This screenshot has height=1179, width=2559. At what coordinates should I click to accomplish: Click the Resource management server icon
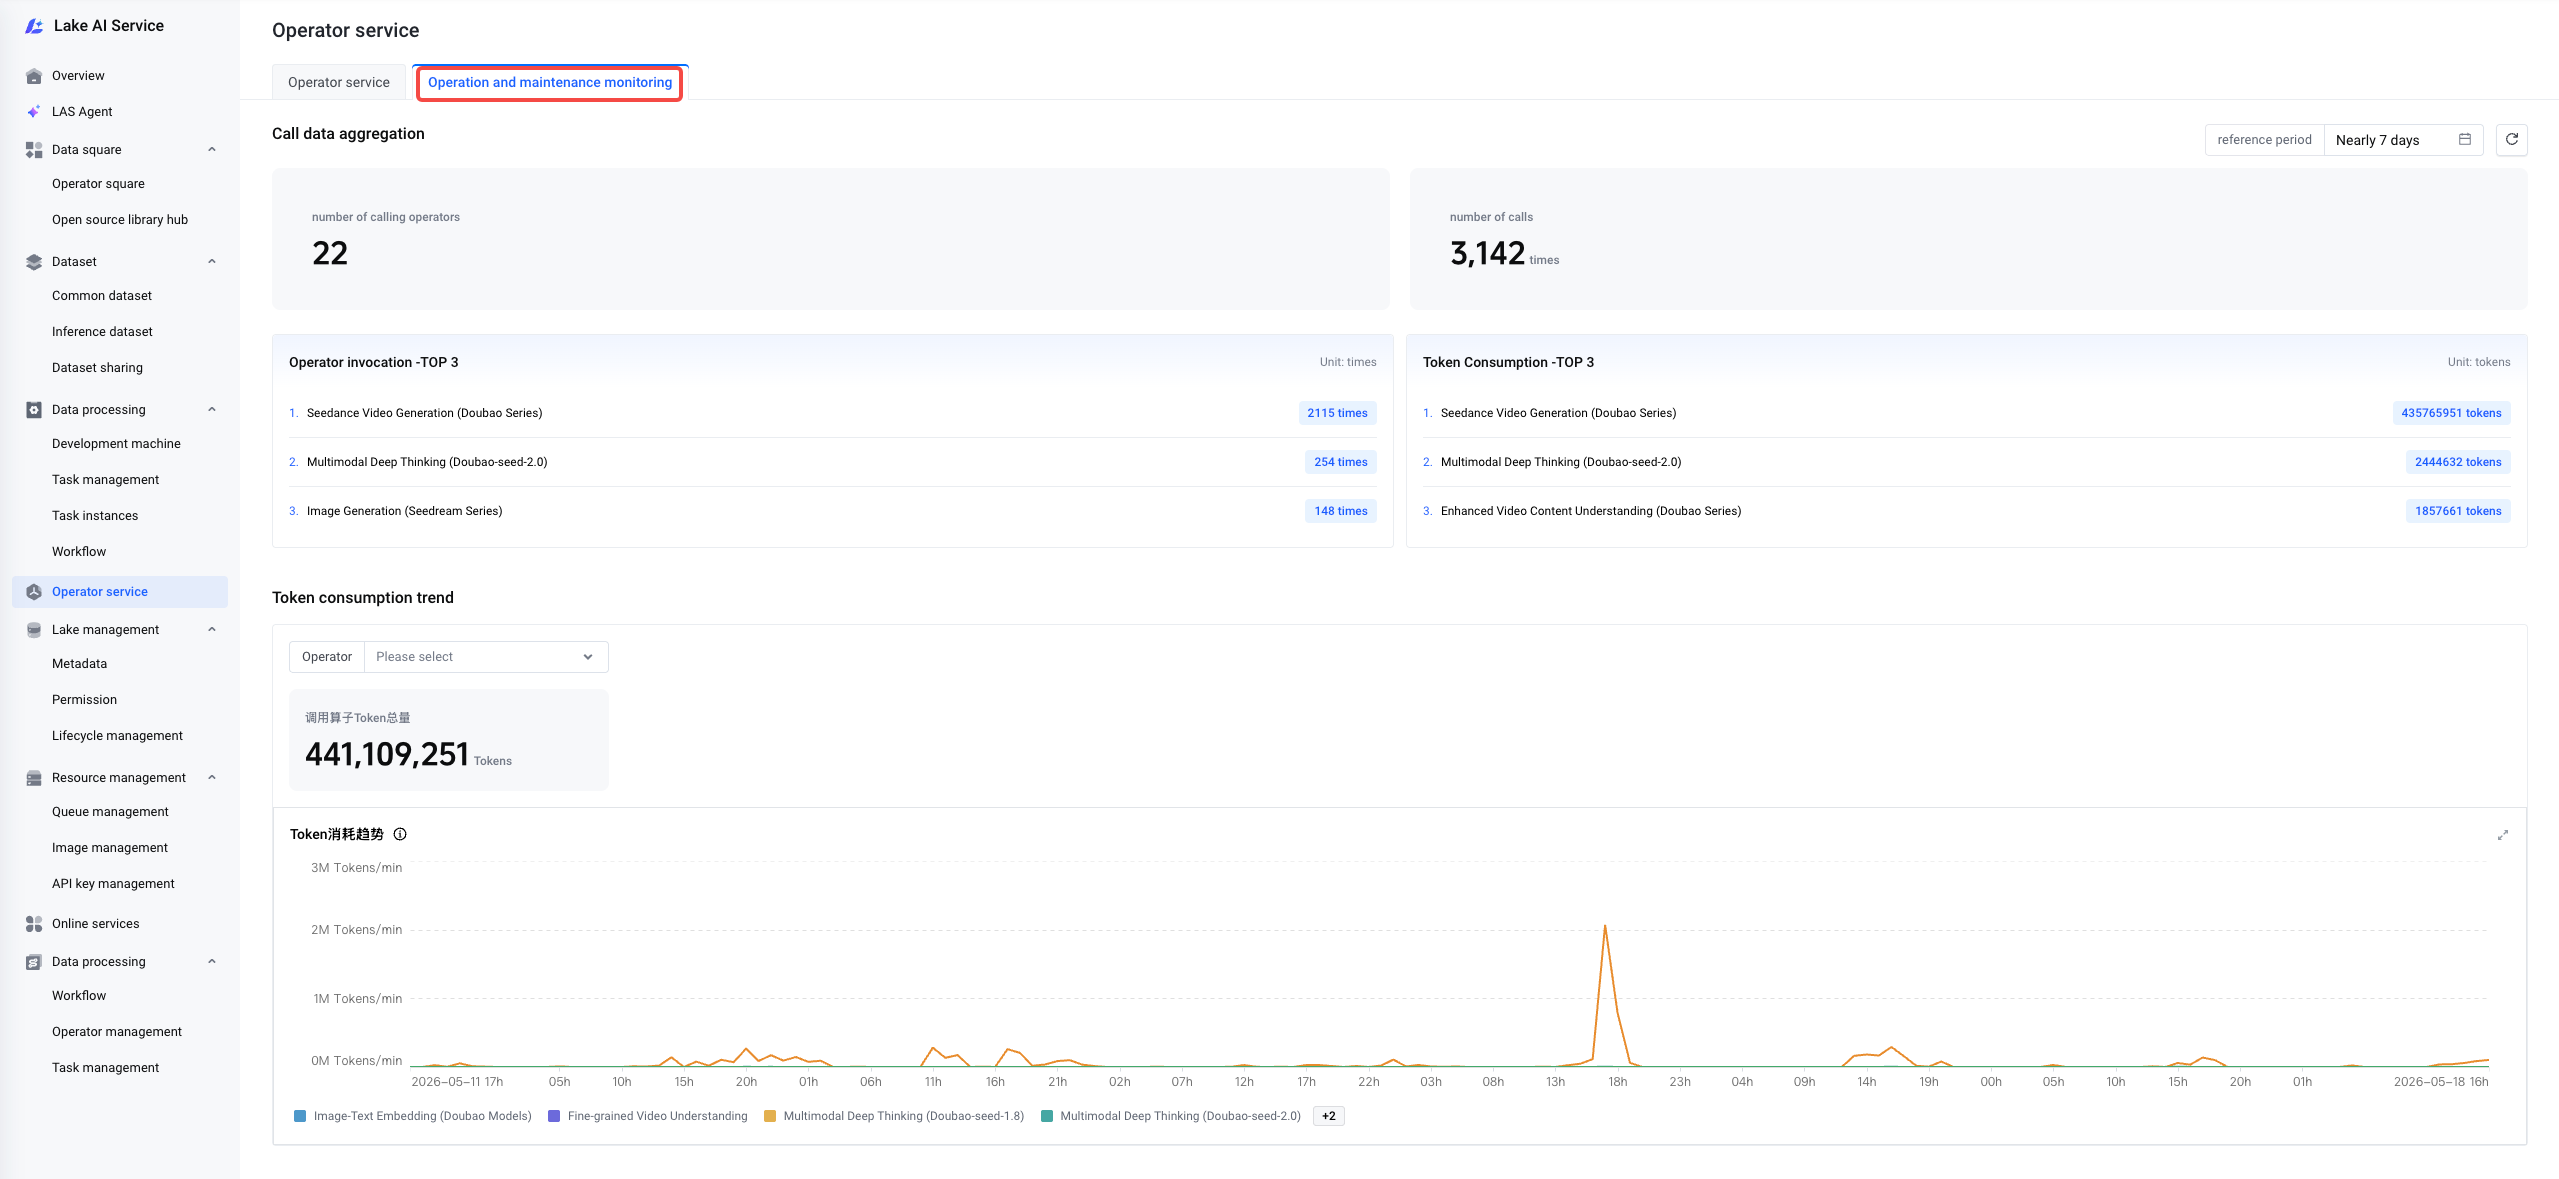tap(34, 778)
